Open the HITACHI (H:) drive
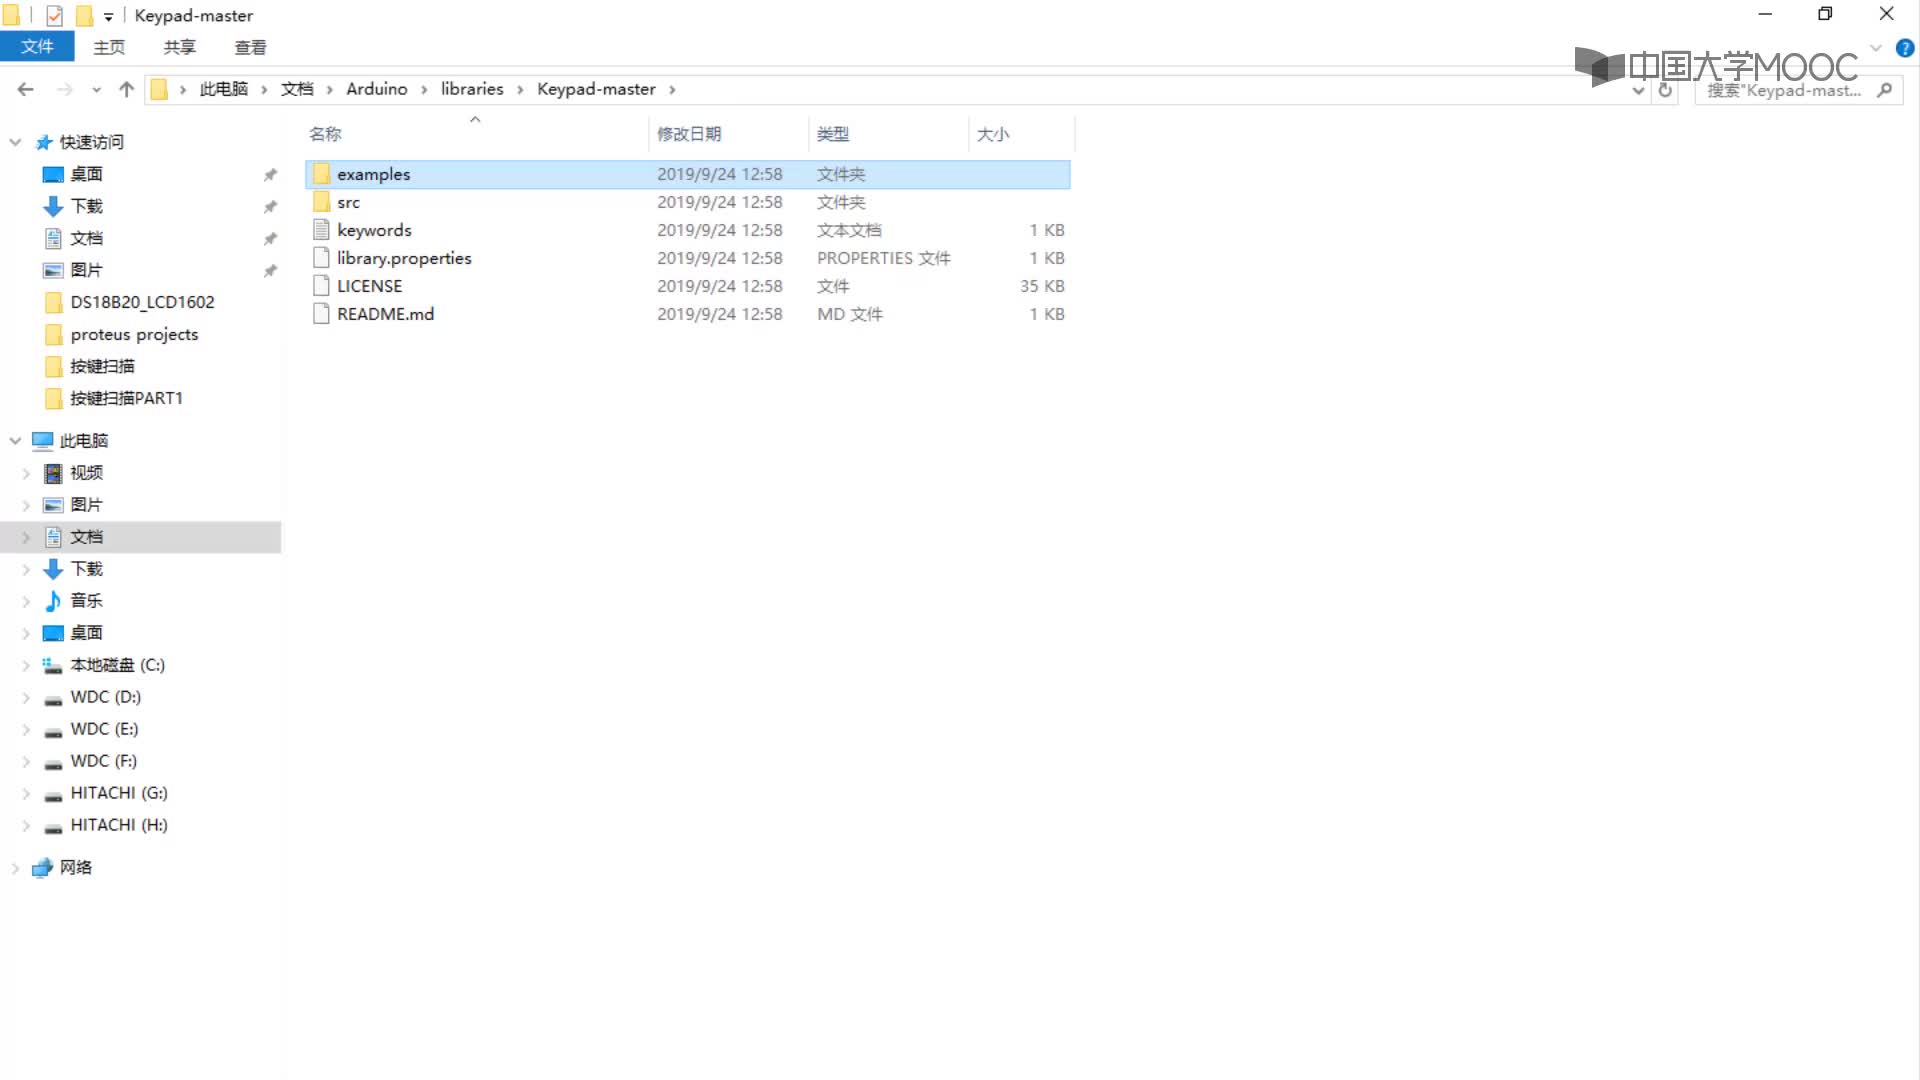Screen dimensions: 1920x1080 [x=119, y=825]
